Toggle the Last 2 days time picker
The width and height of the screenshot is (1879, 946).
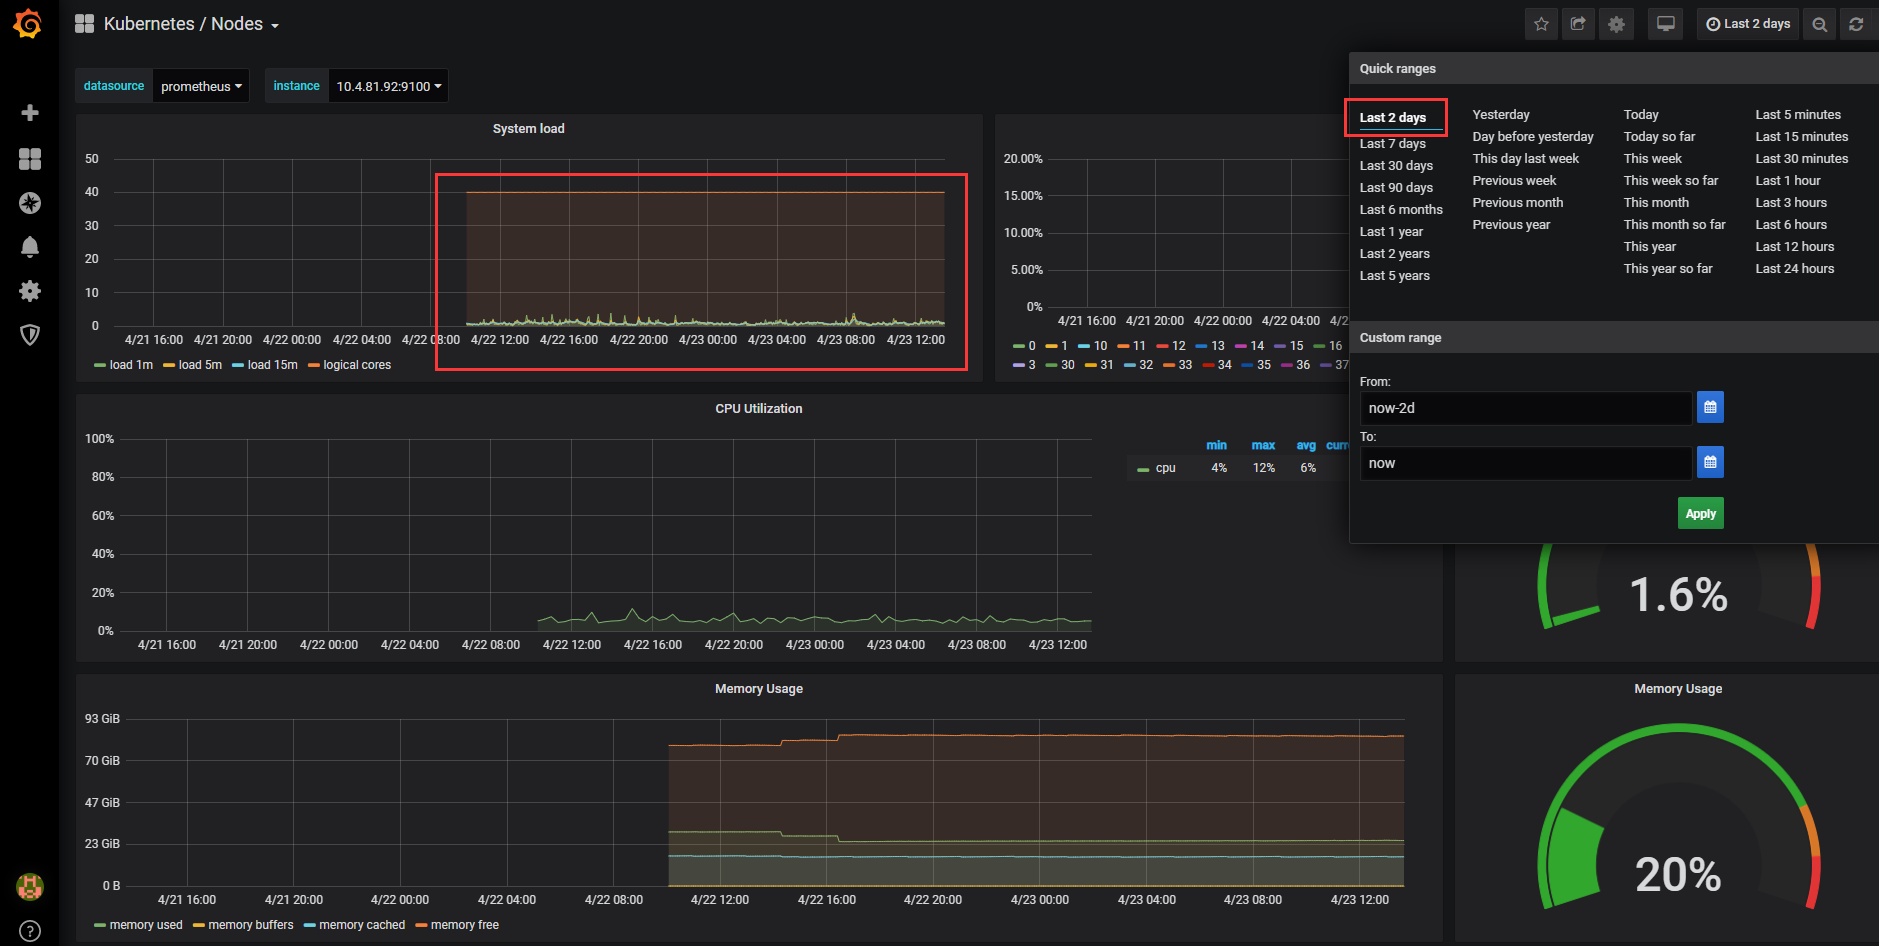1748,24
